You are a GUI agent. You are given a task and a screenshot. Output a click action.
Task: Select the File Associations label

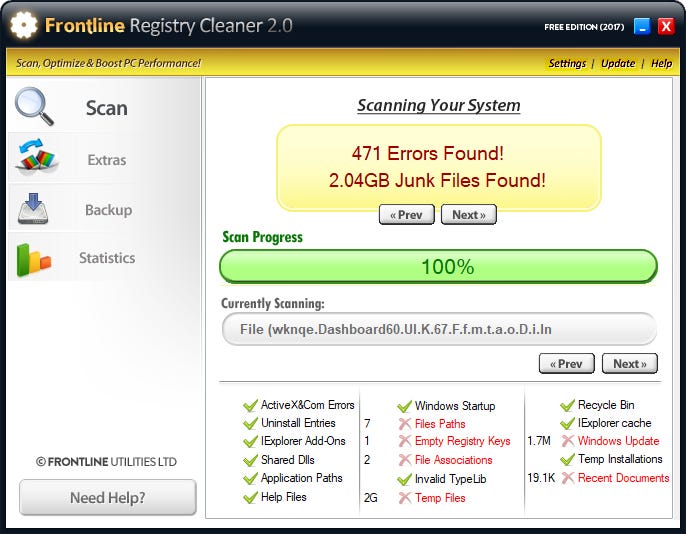(453, 460)
